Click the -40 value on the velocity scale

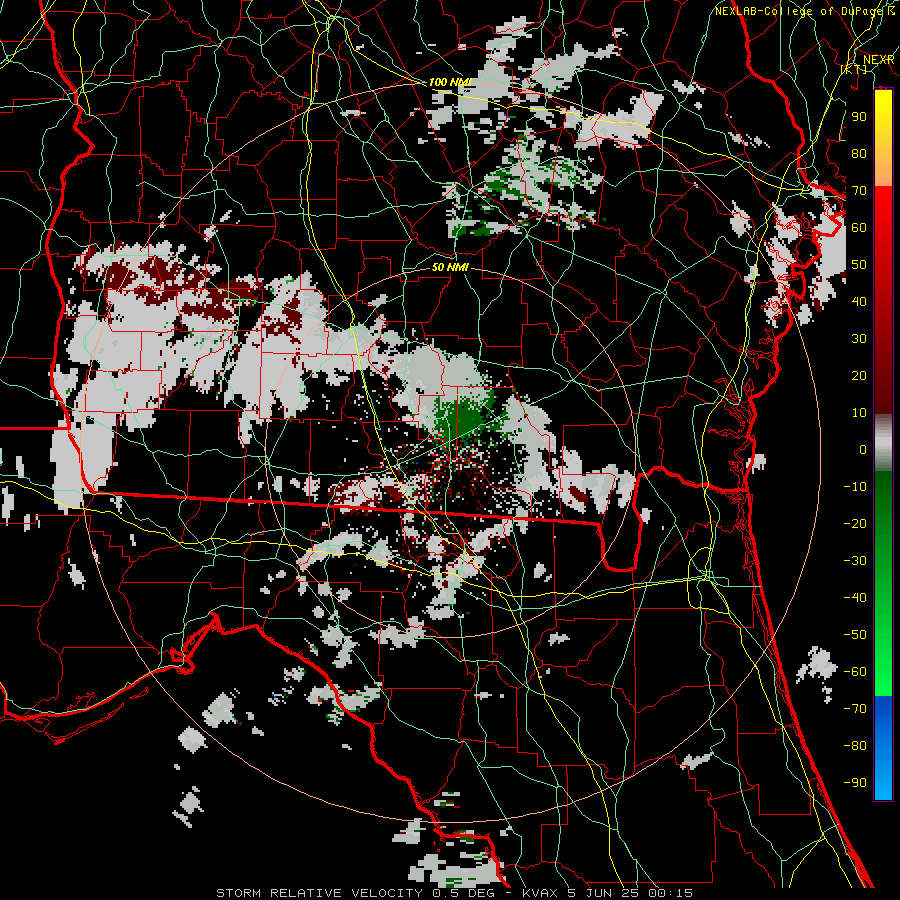click(855, 598)
